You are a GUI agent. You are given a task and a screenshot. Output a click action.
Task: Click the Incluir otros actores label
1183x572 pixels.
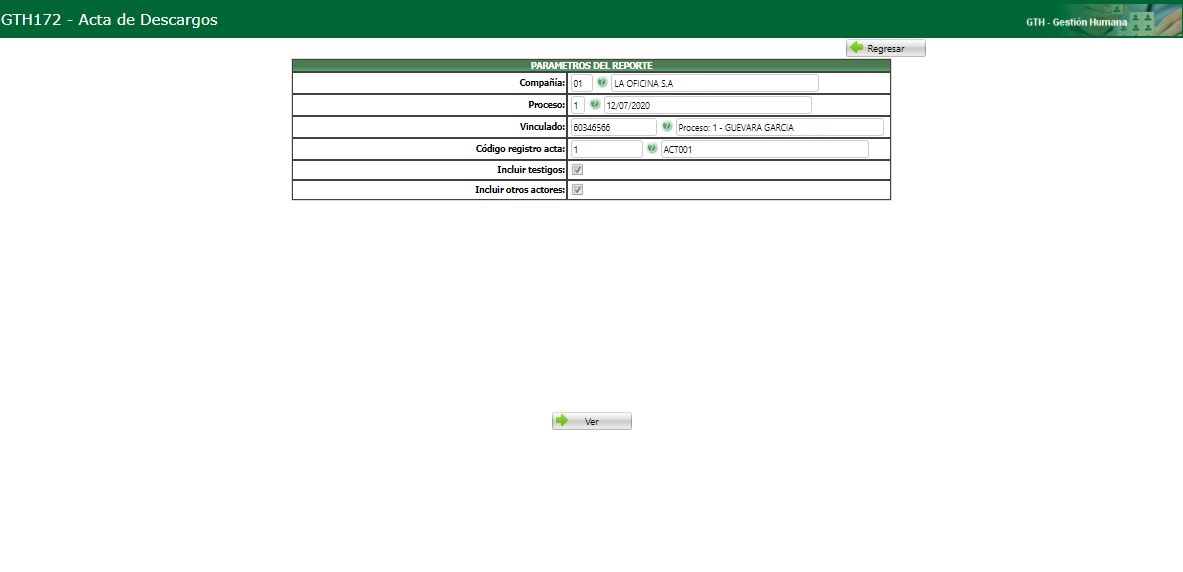coord(520,189)
